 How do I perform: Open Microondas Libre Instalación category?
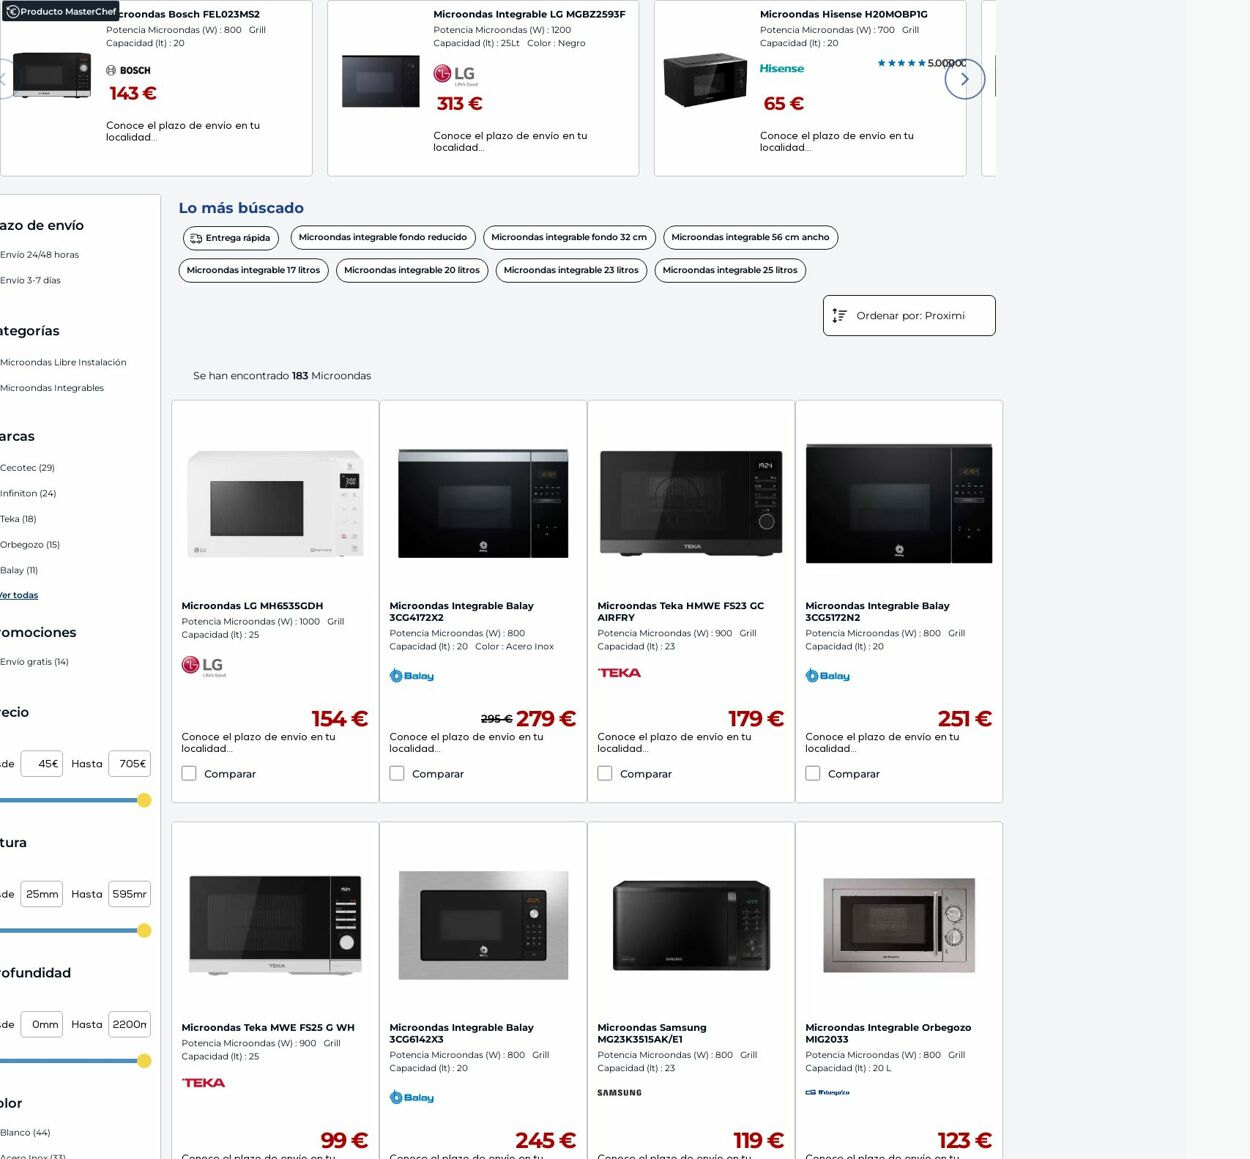click(x=64, y=363)
